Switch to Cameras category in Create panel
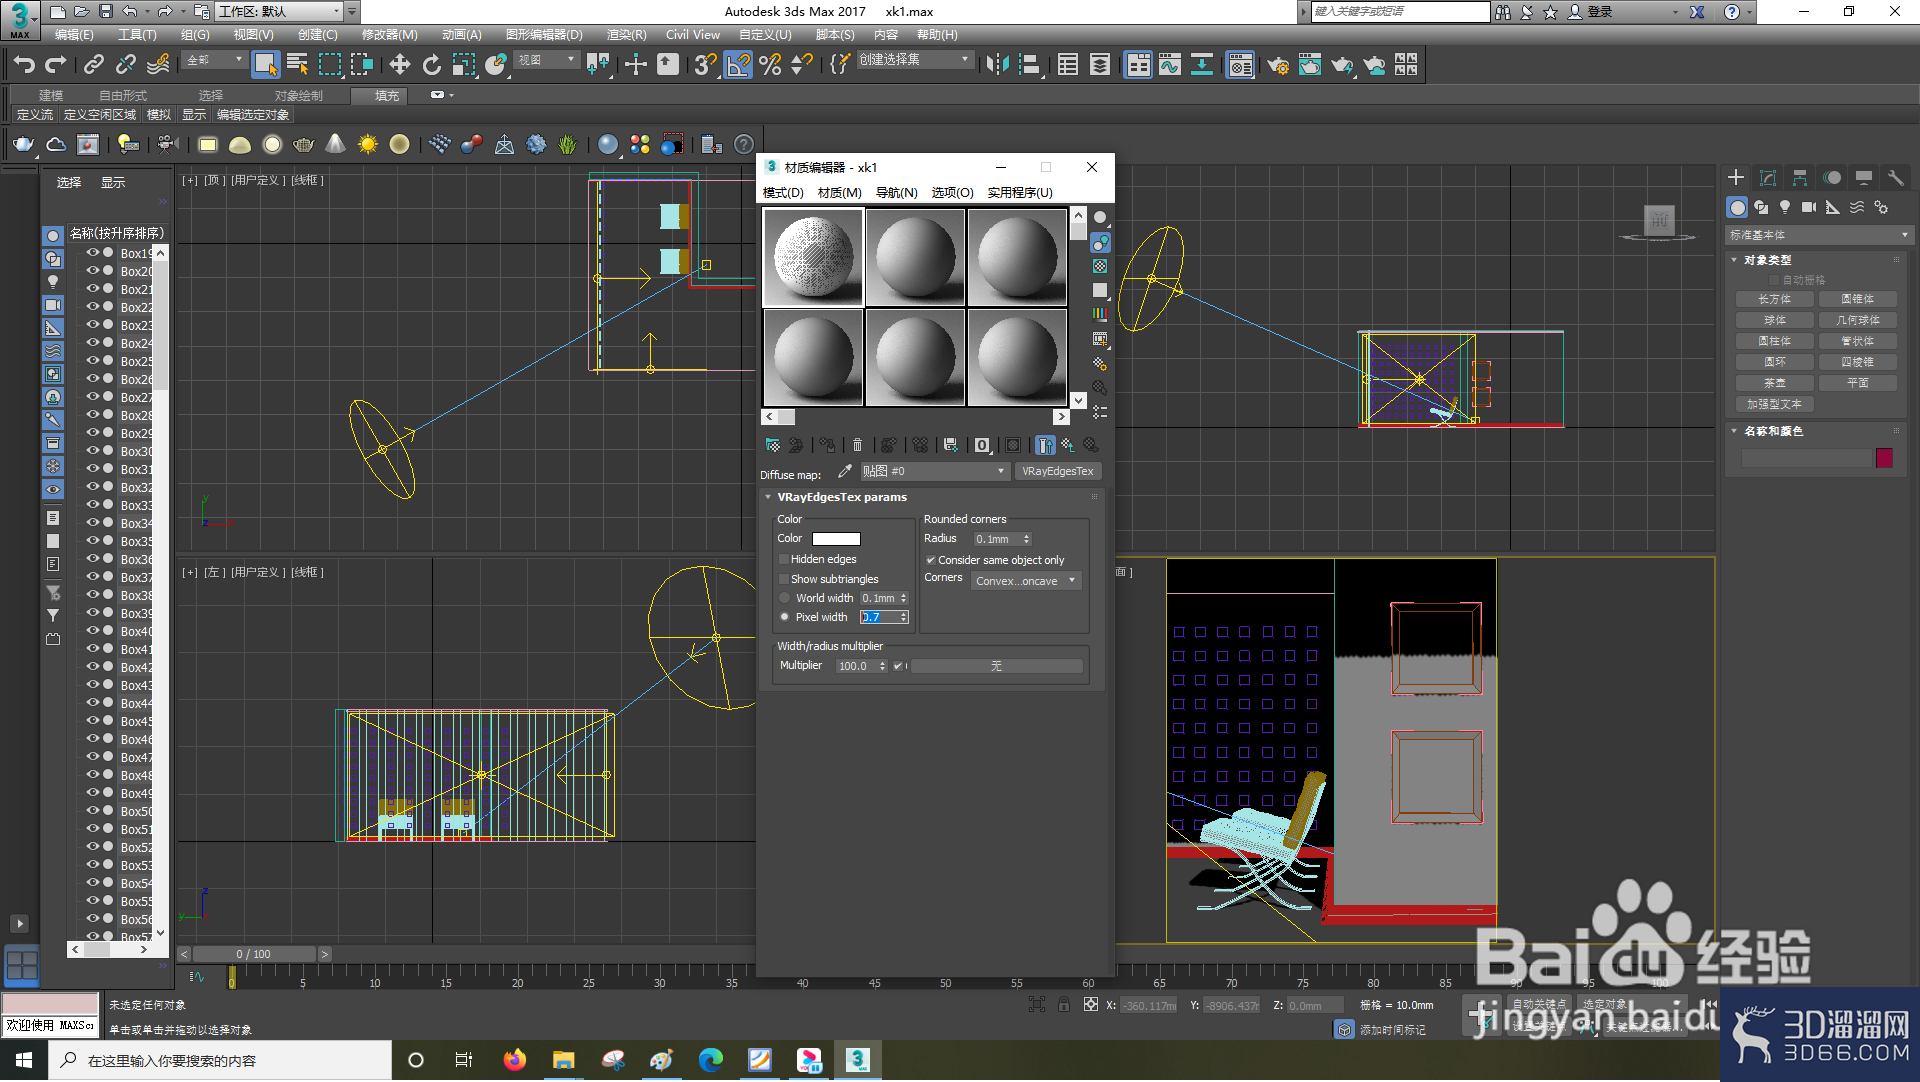The width and height of the screenshot is (1920, 1082). 1809,207
